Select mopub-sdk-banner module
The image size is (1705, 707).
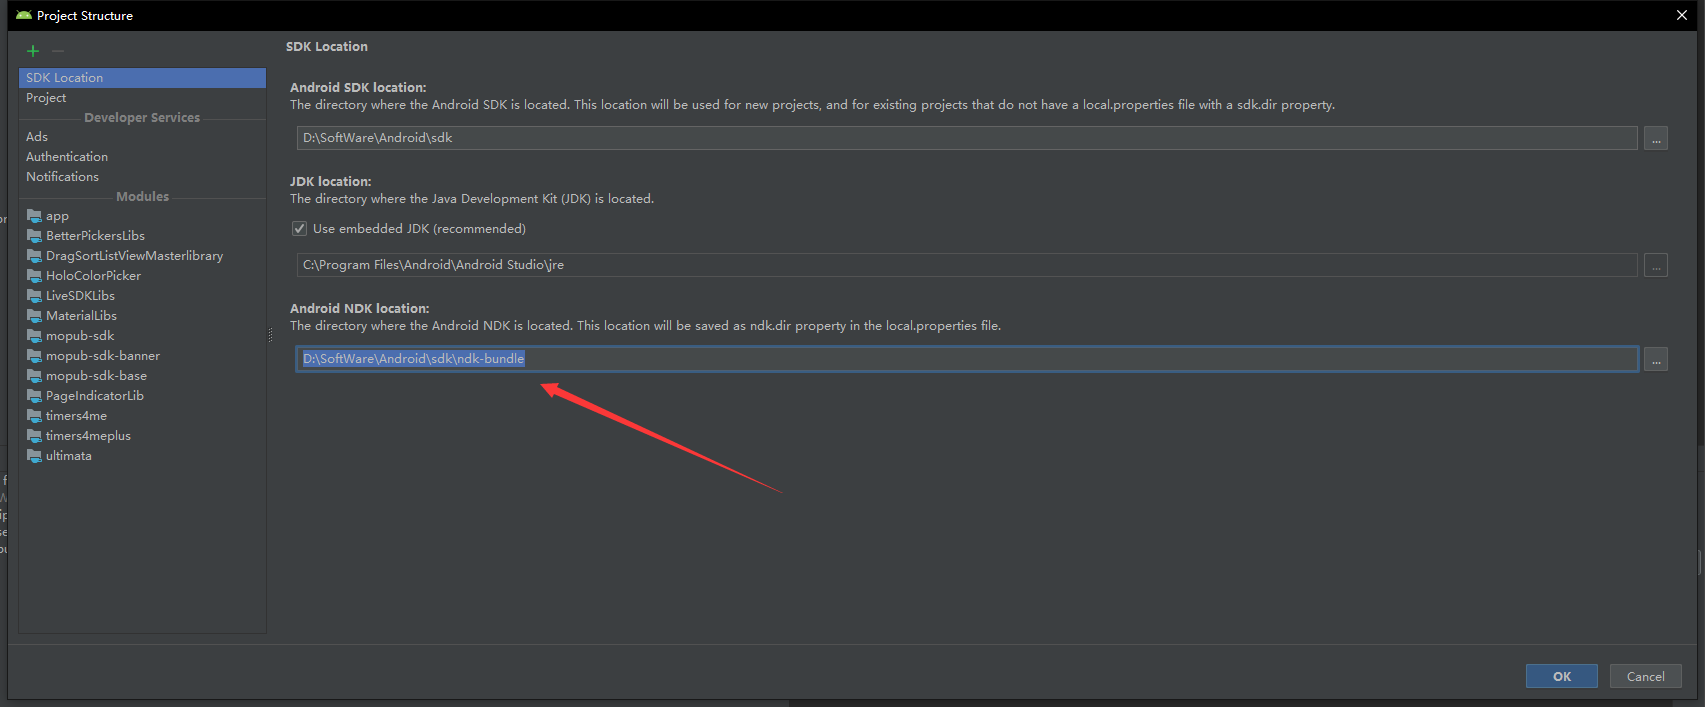142,356
